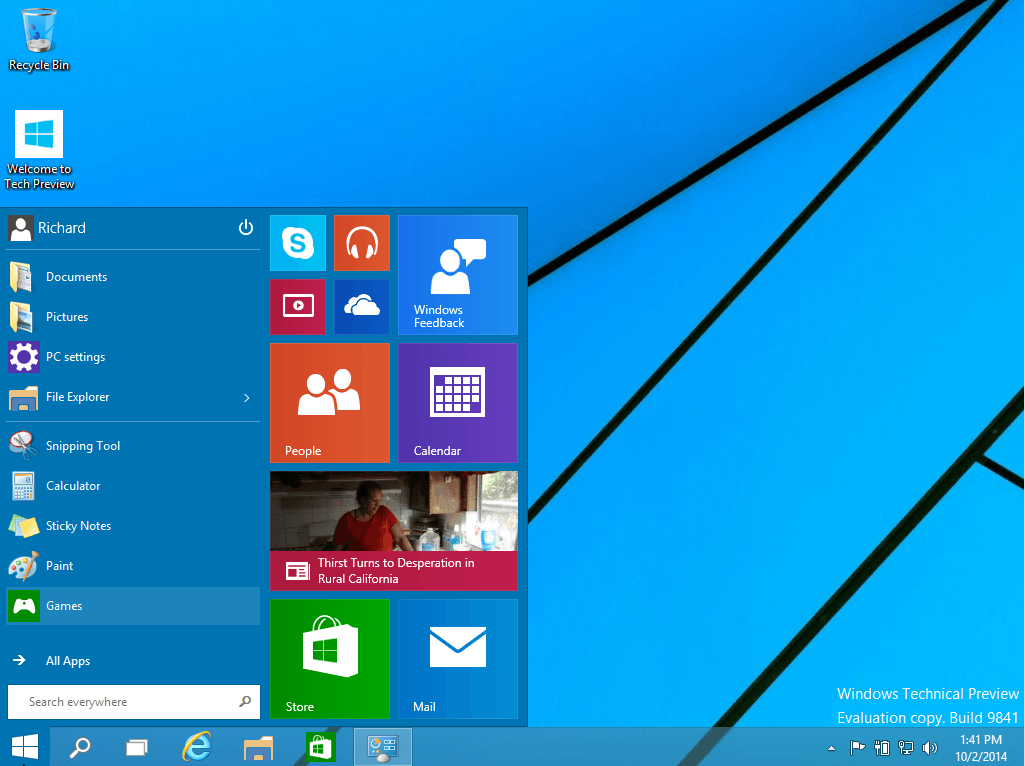The image size is (1025, 766).
Task: Click the Richard user name
Action: point(61,228)
